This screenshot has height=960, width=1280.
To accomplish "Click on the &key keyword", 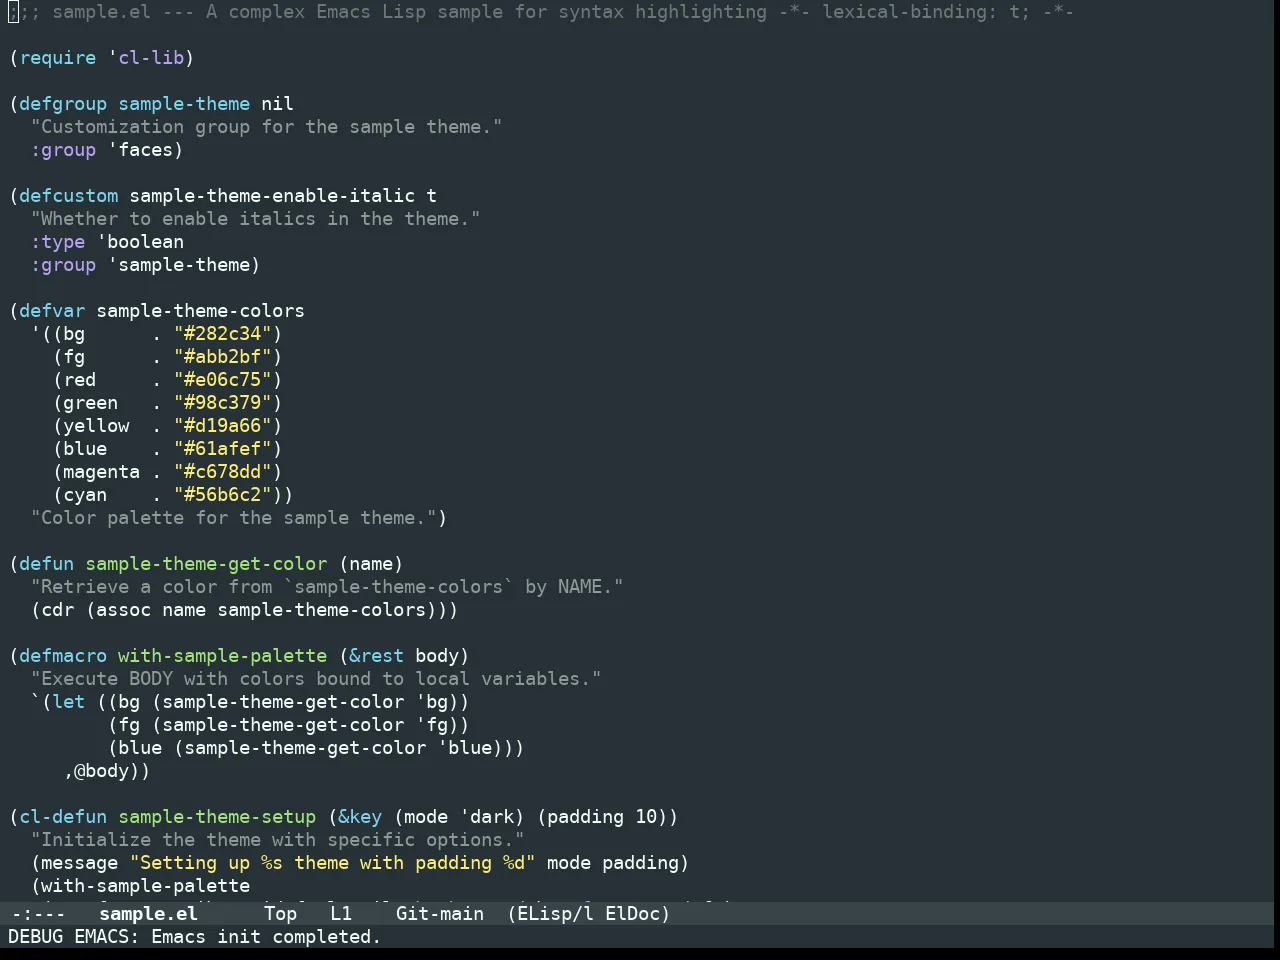I will click(360, 817).
